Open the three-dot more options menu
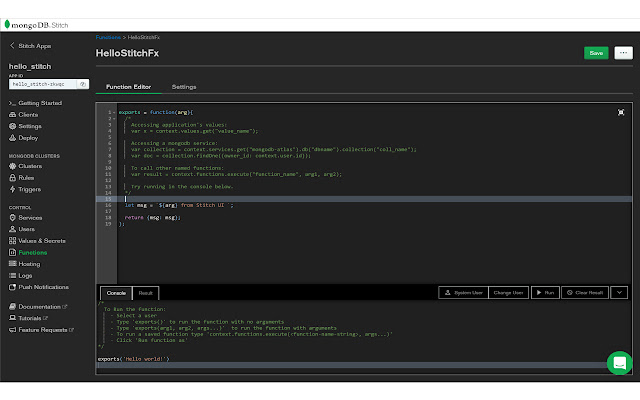Image resolution: width=640 pixels, height=400 pixels. pyautogui.click(x=623, y=53)
